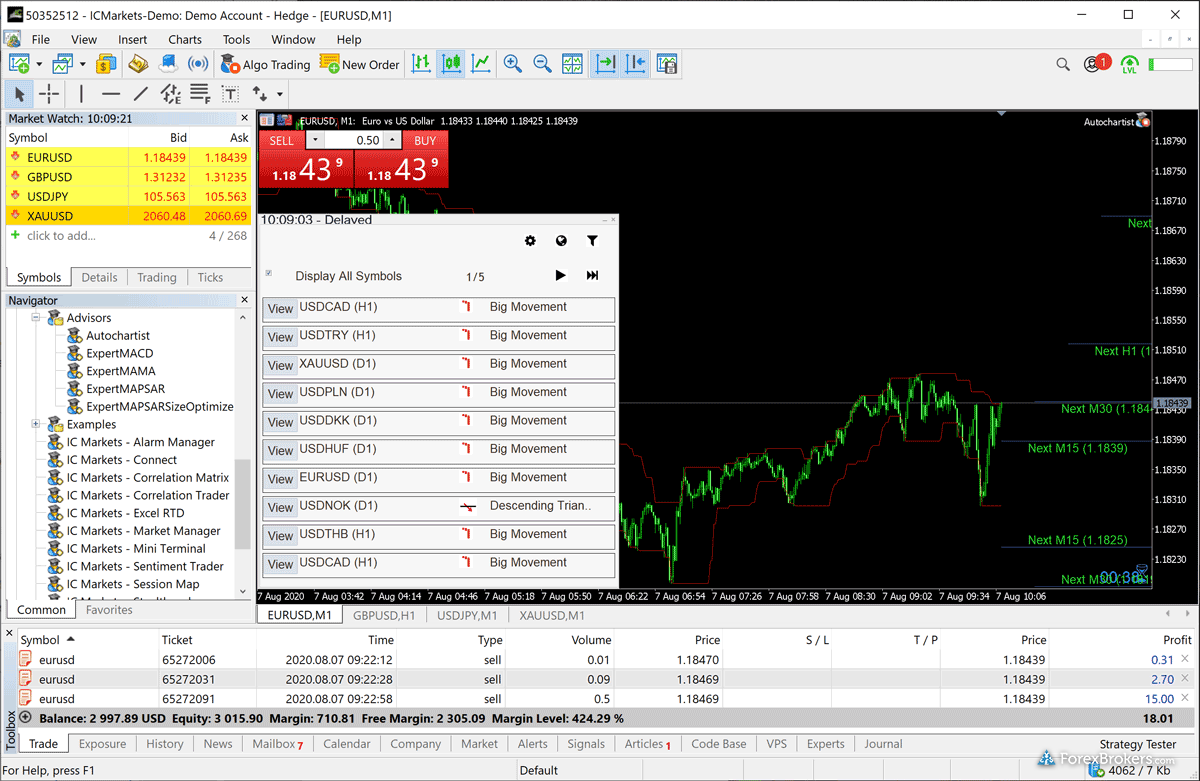Expand the balance summary row in Toolbox

pos(25,717)
